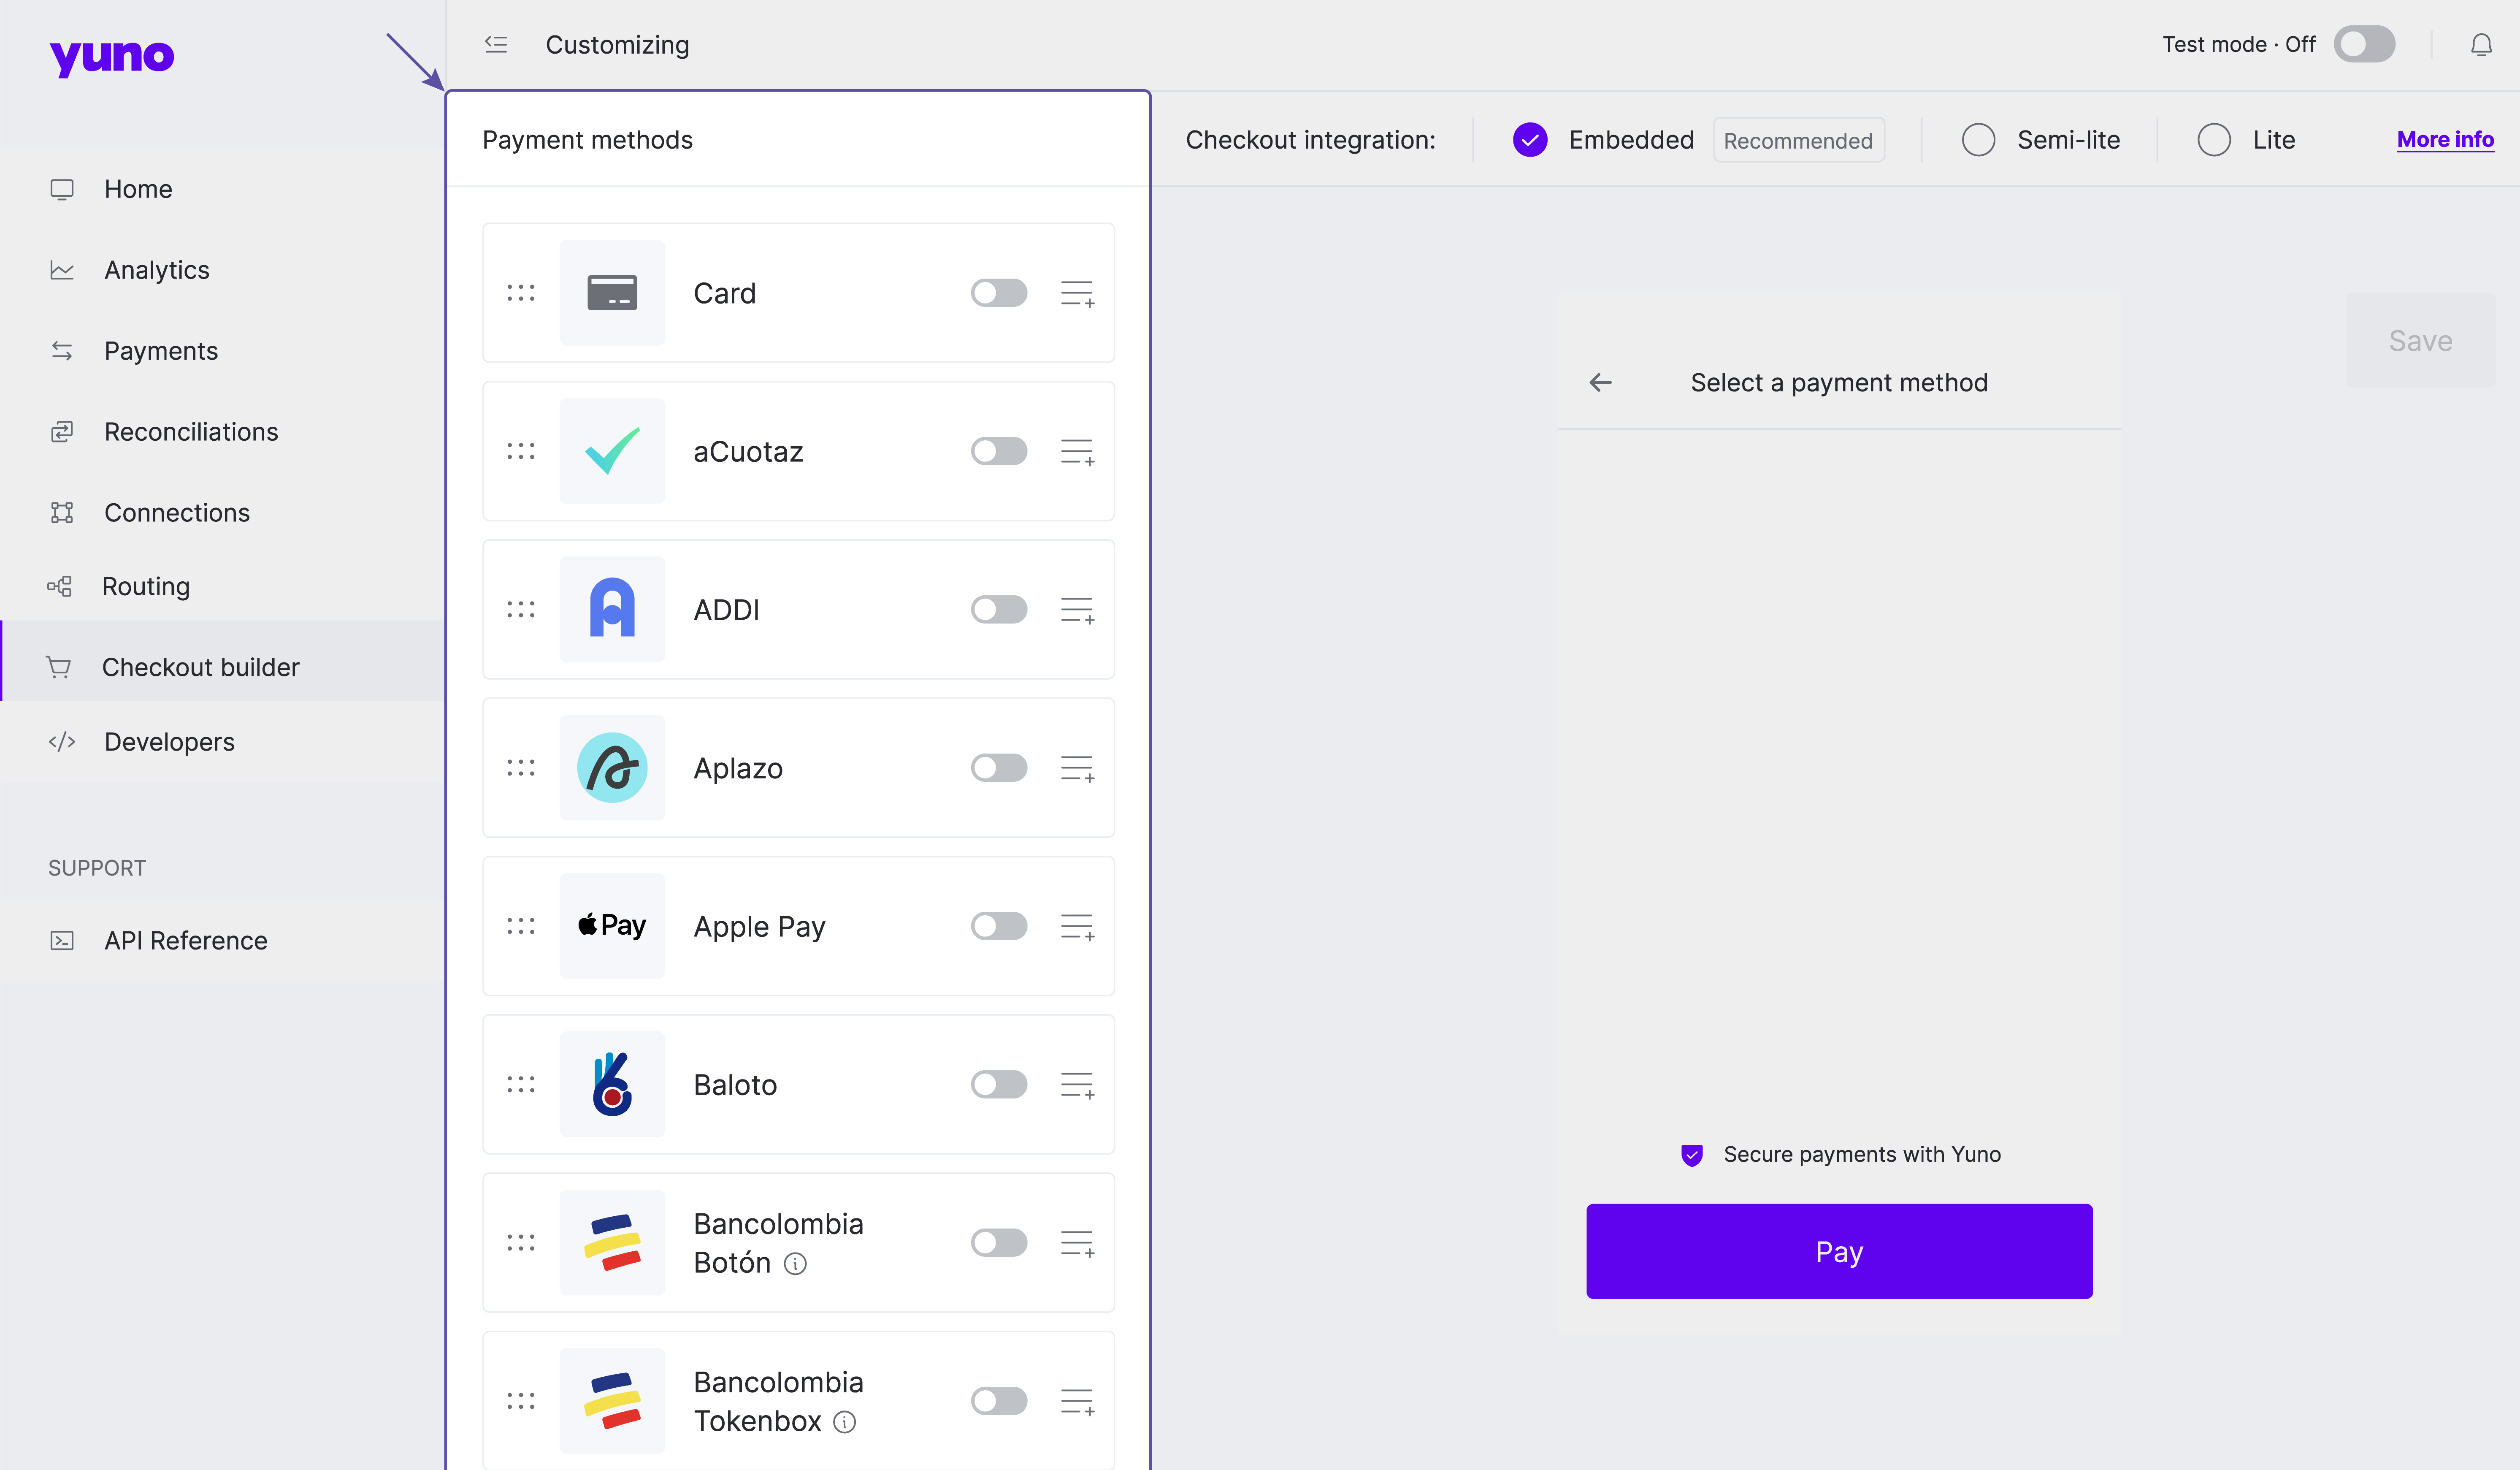Click the yuno logo
The image size is (2520, 1470).
(x=111, y=56)
